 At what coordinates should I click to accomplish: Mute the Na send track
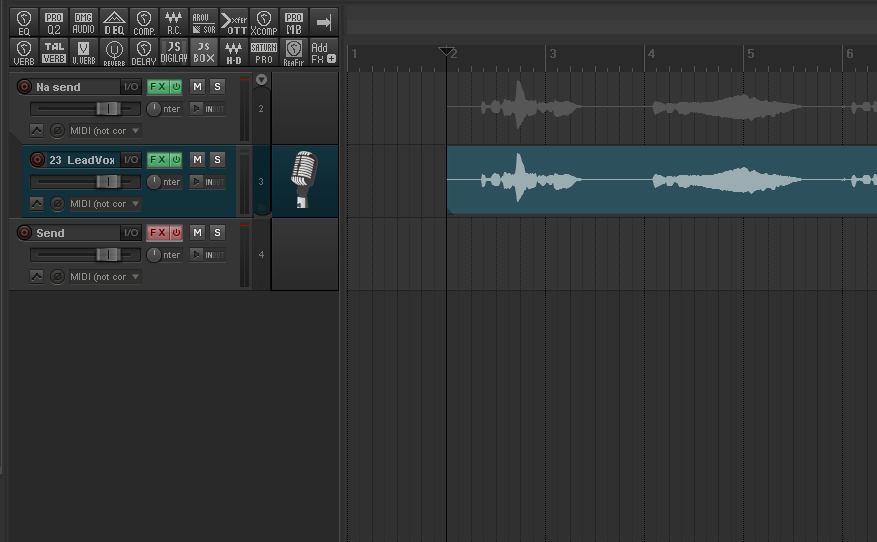pos(197,87)
